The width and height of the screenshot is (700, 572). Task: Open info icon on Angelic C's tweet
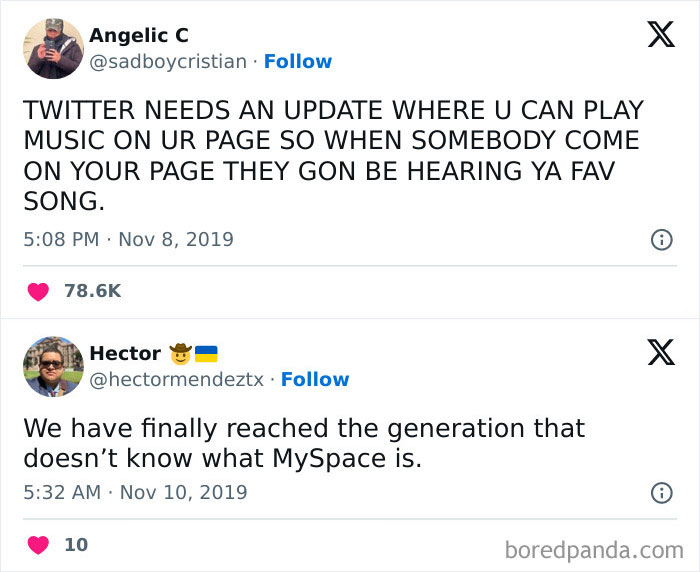click(662, 240)
